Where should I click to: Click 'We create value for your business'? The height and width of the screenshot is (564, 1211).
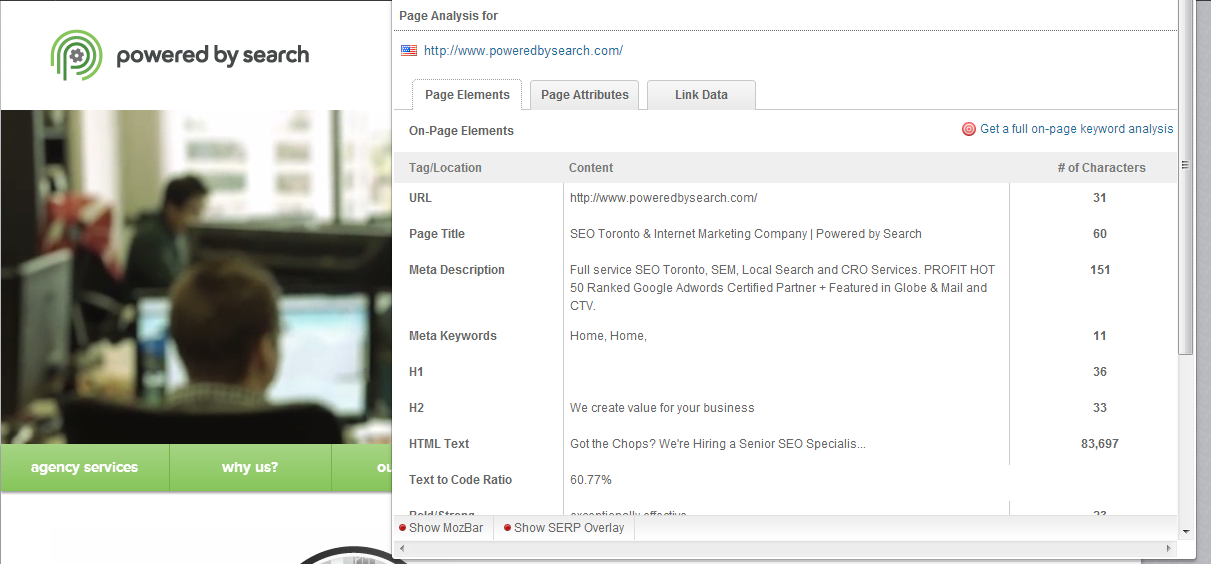pos(662,408)
